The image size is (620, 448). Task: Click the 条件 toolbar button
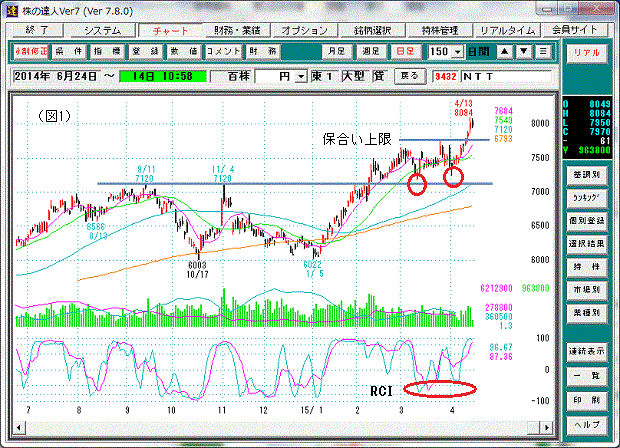[x=69, y=51]
